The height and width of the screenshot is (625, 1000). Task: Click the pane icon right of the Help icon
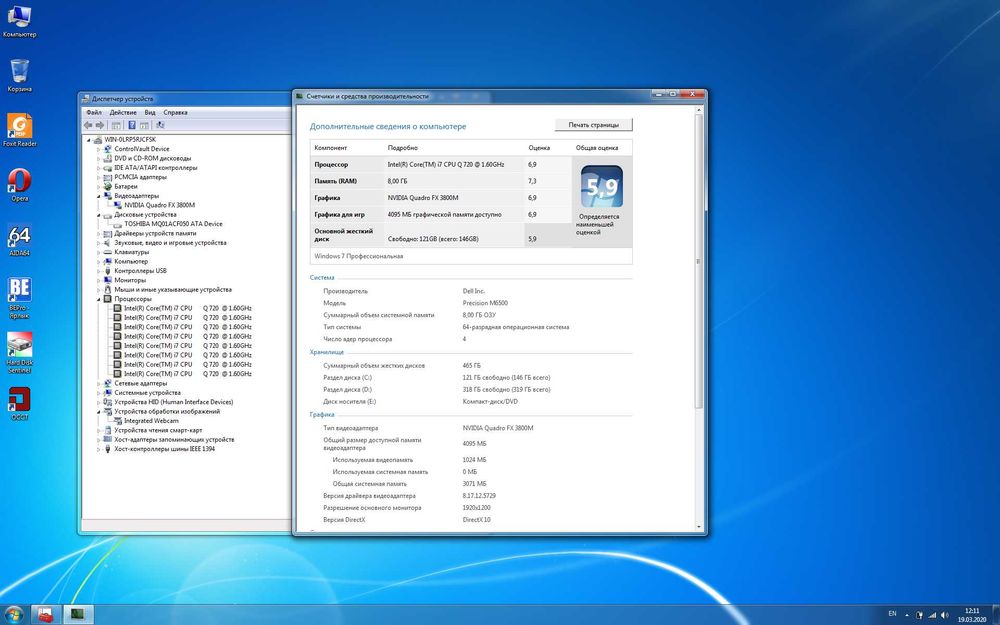pos(145,125)
